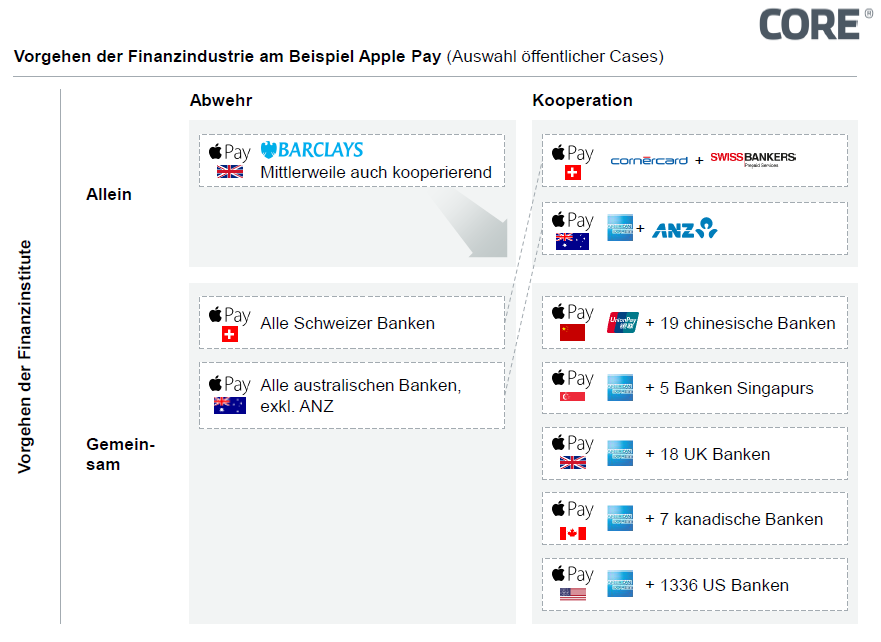
Task: Click the Singapore flag icon
Action: tap(572, 398)
